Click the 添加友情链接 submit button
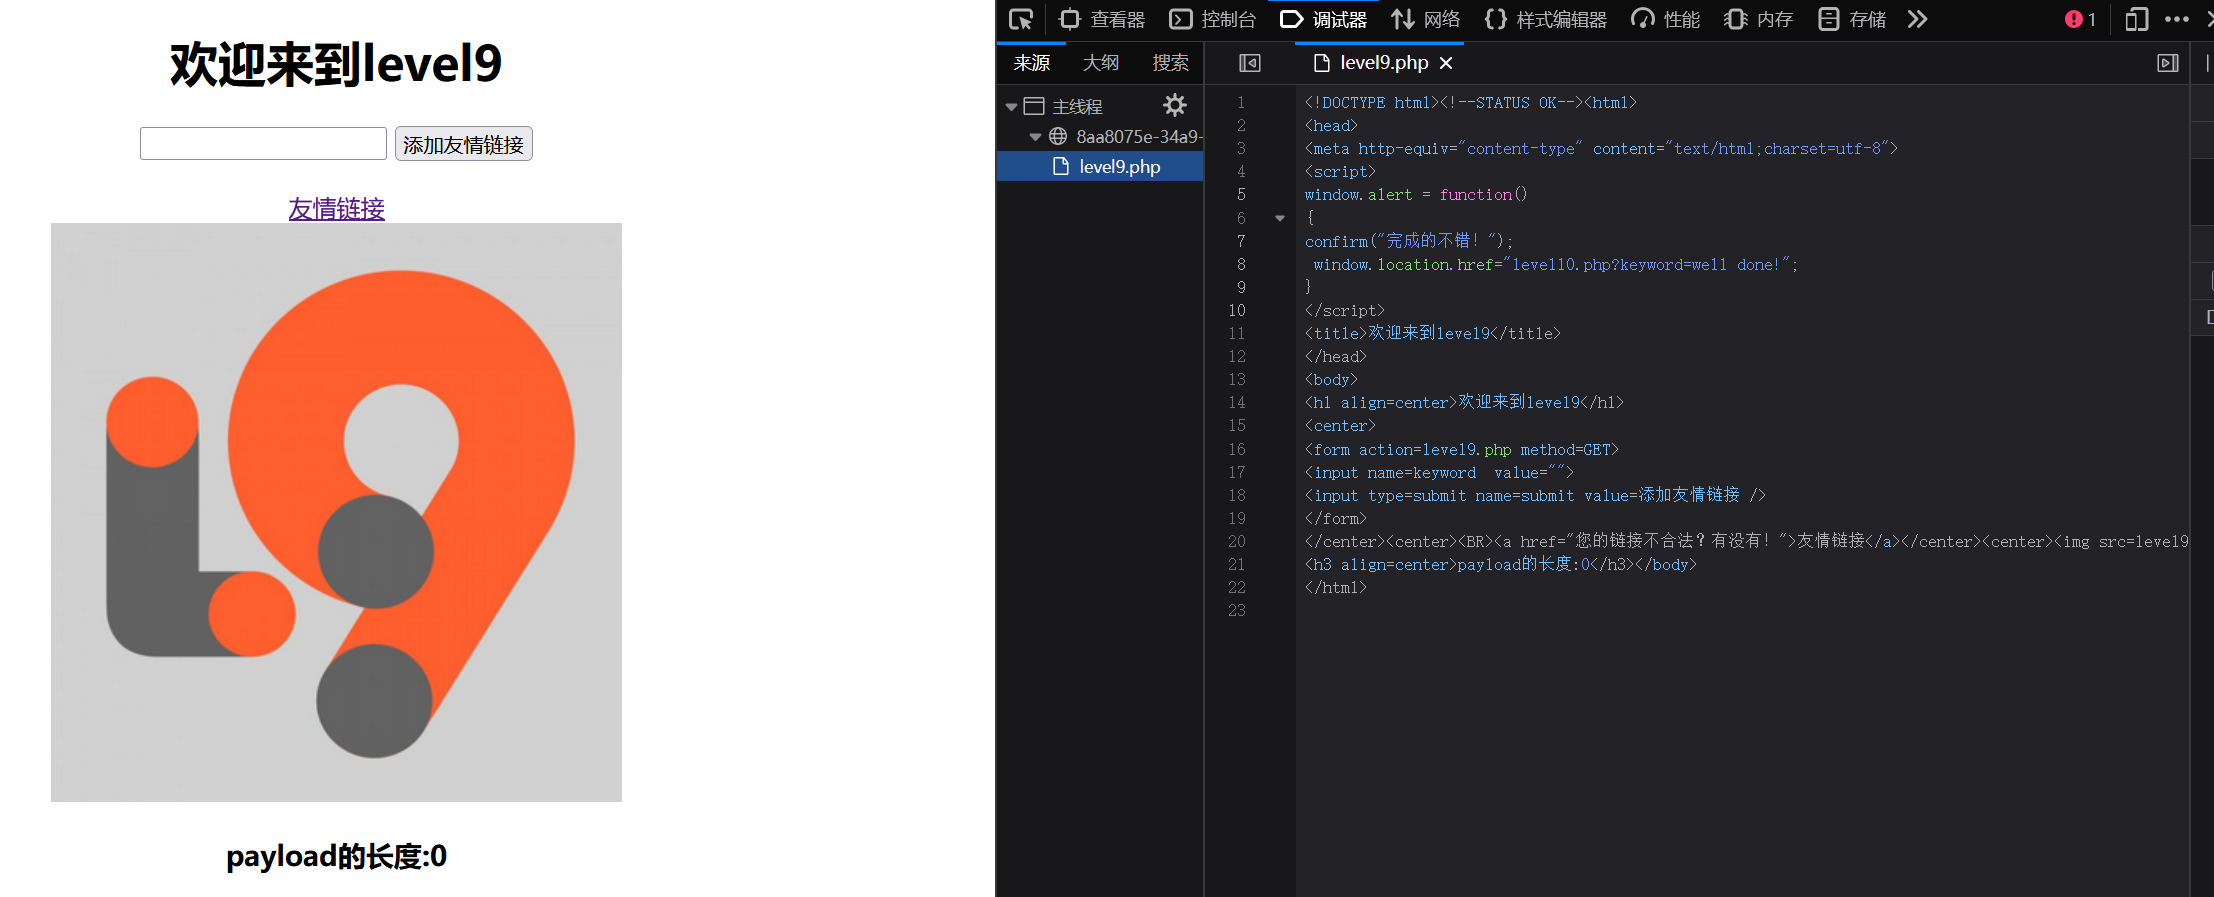The width and height of the screenshot is (2214, 897). tap(463, 144)
